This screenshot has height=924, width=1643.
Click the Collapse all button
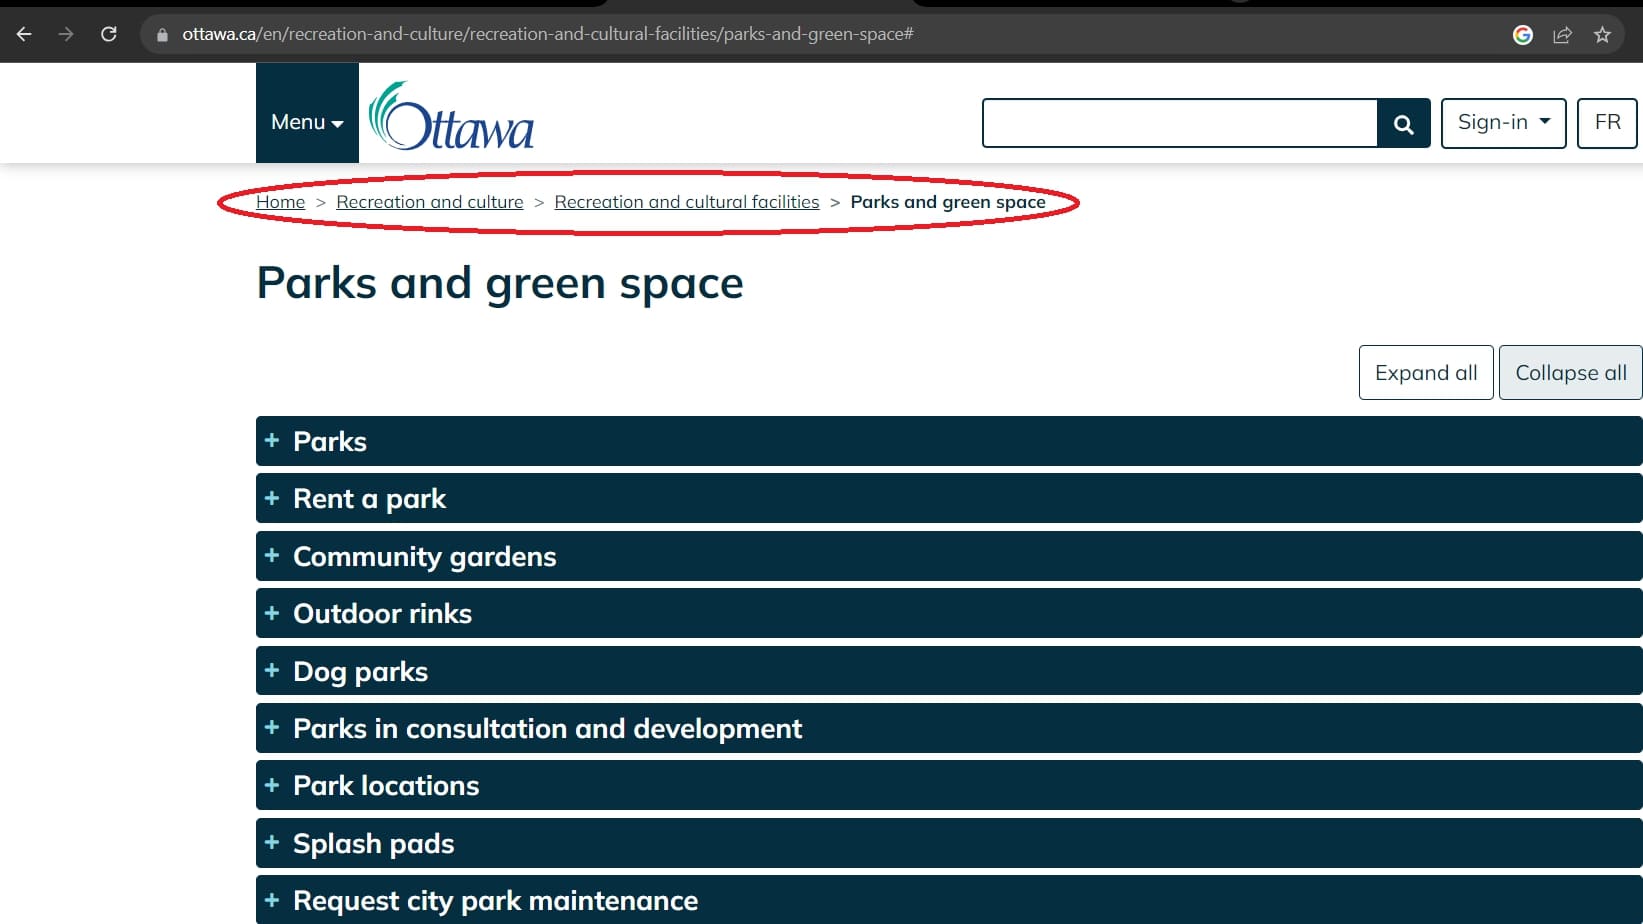click(1570, 373)
